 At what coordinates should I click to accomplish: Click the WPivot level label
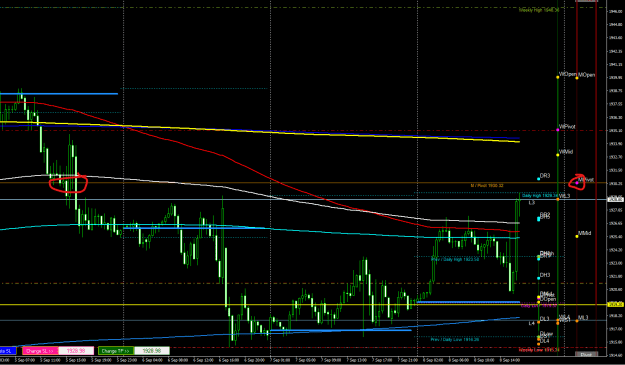point(567,127)
